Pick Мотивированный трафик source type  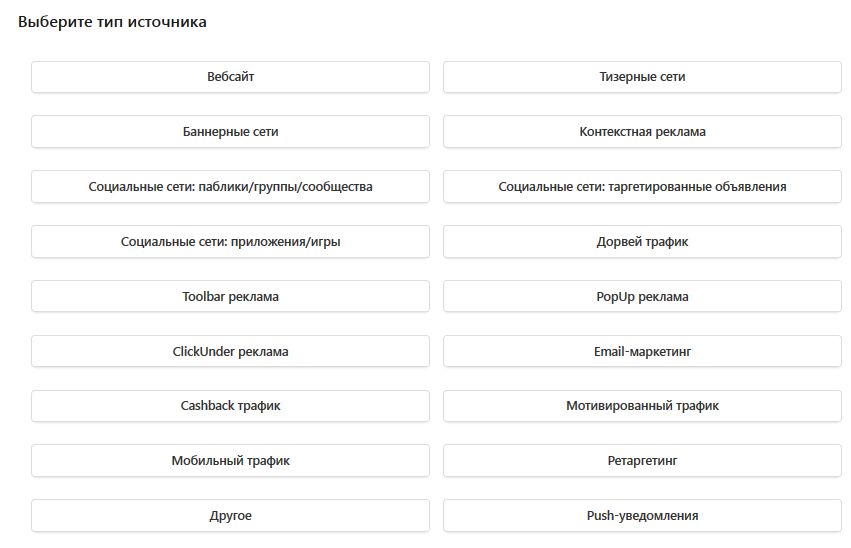coord(642,406)
